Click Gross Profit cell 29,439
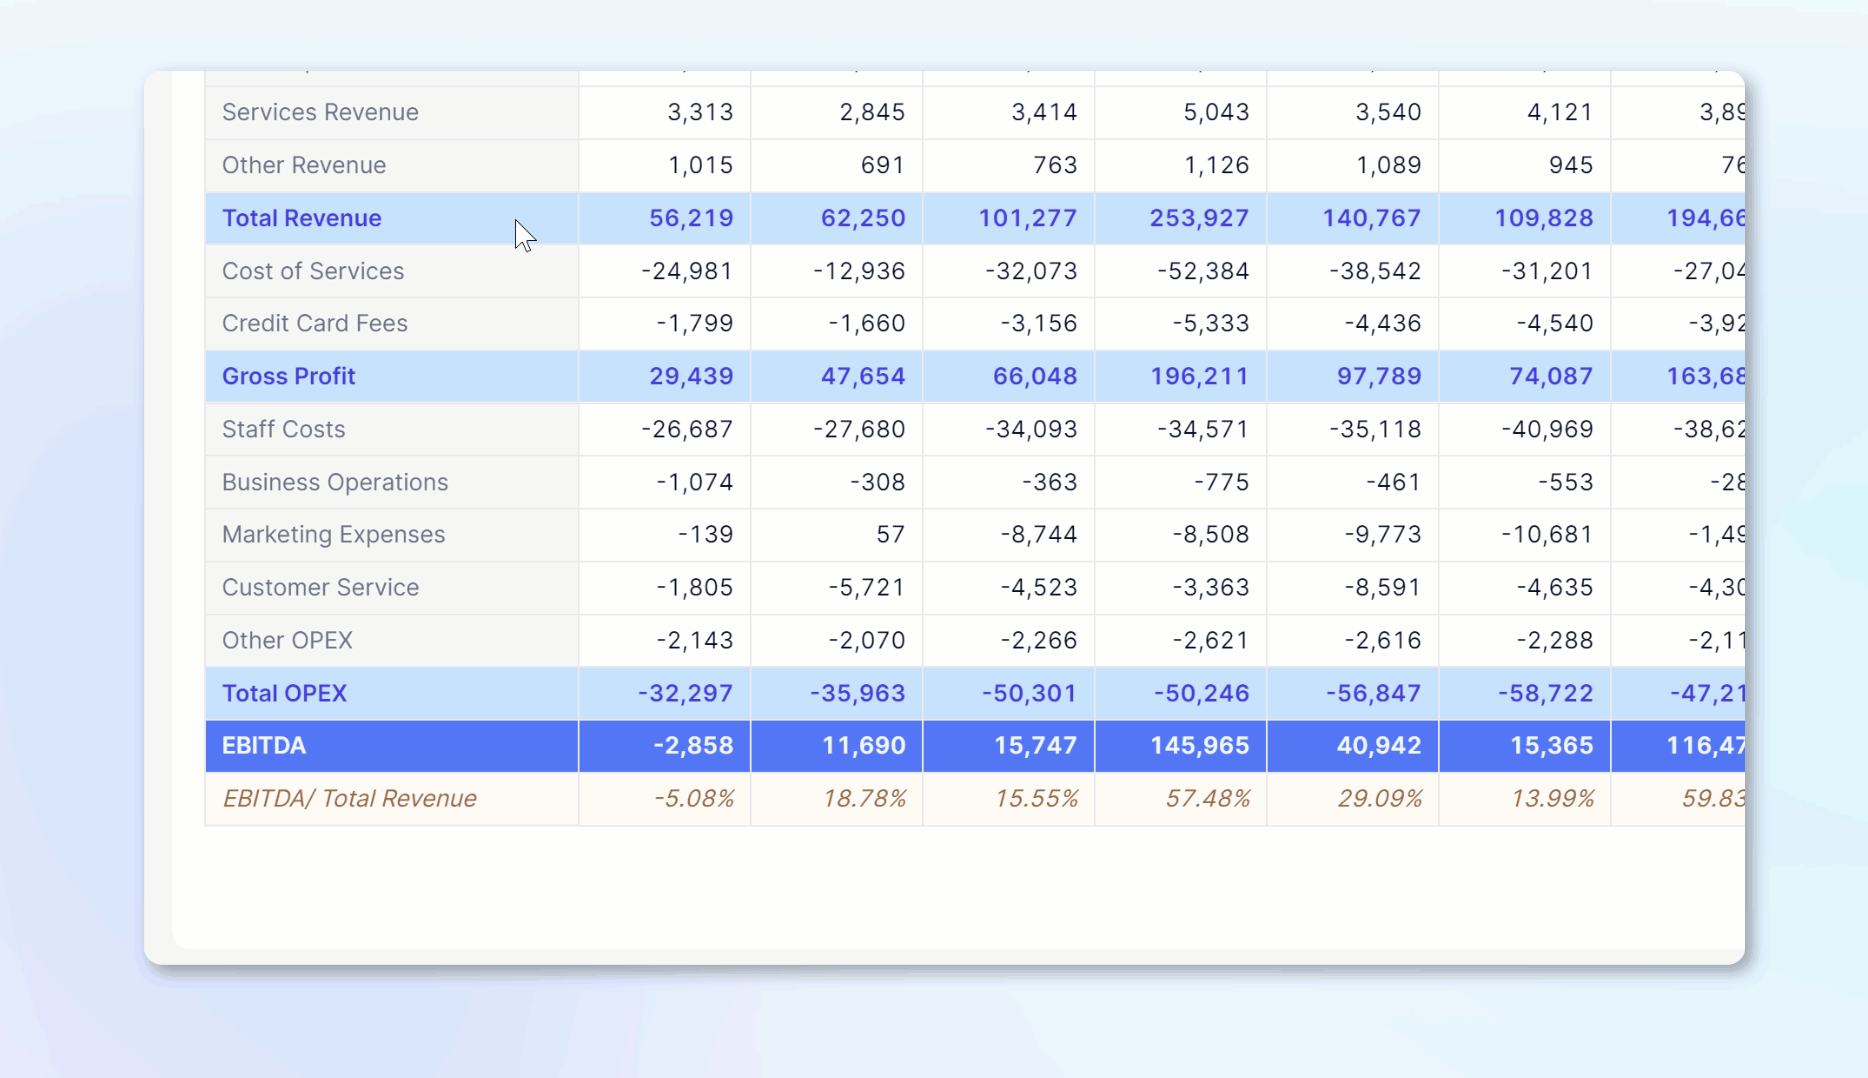 tap(665, 376)
